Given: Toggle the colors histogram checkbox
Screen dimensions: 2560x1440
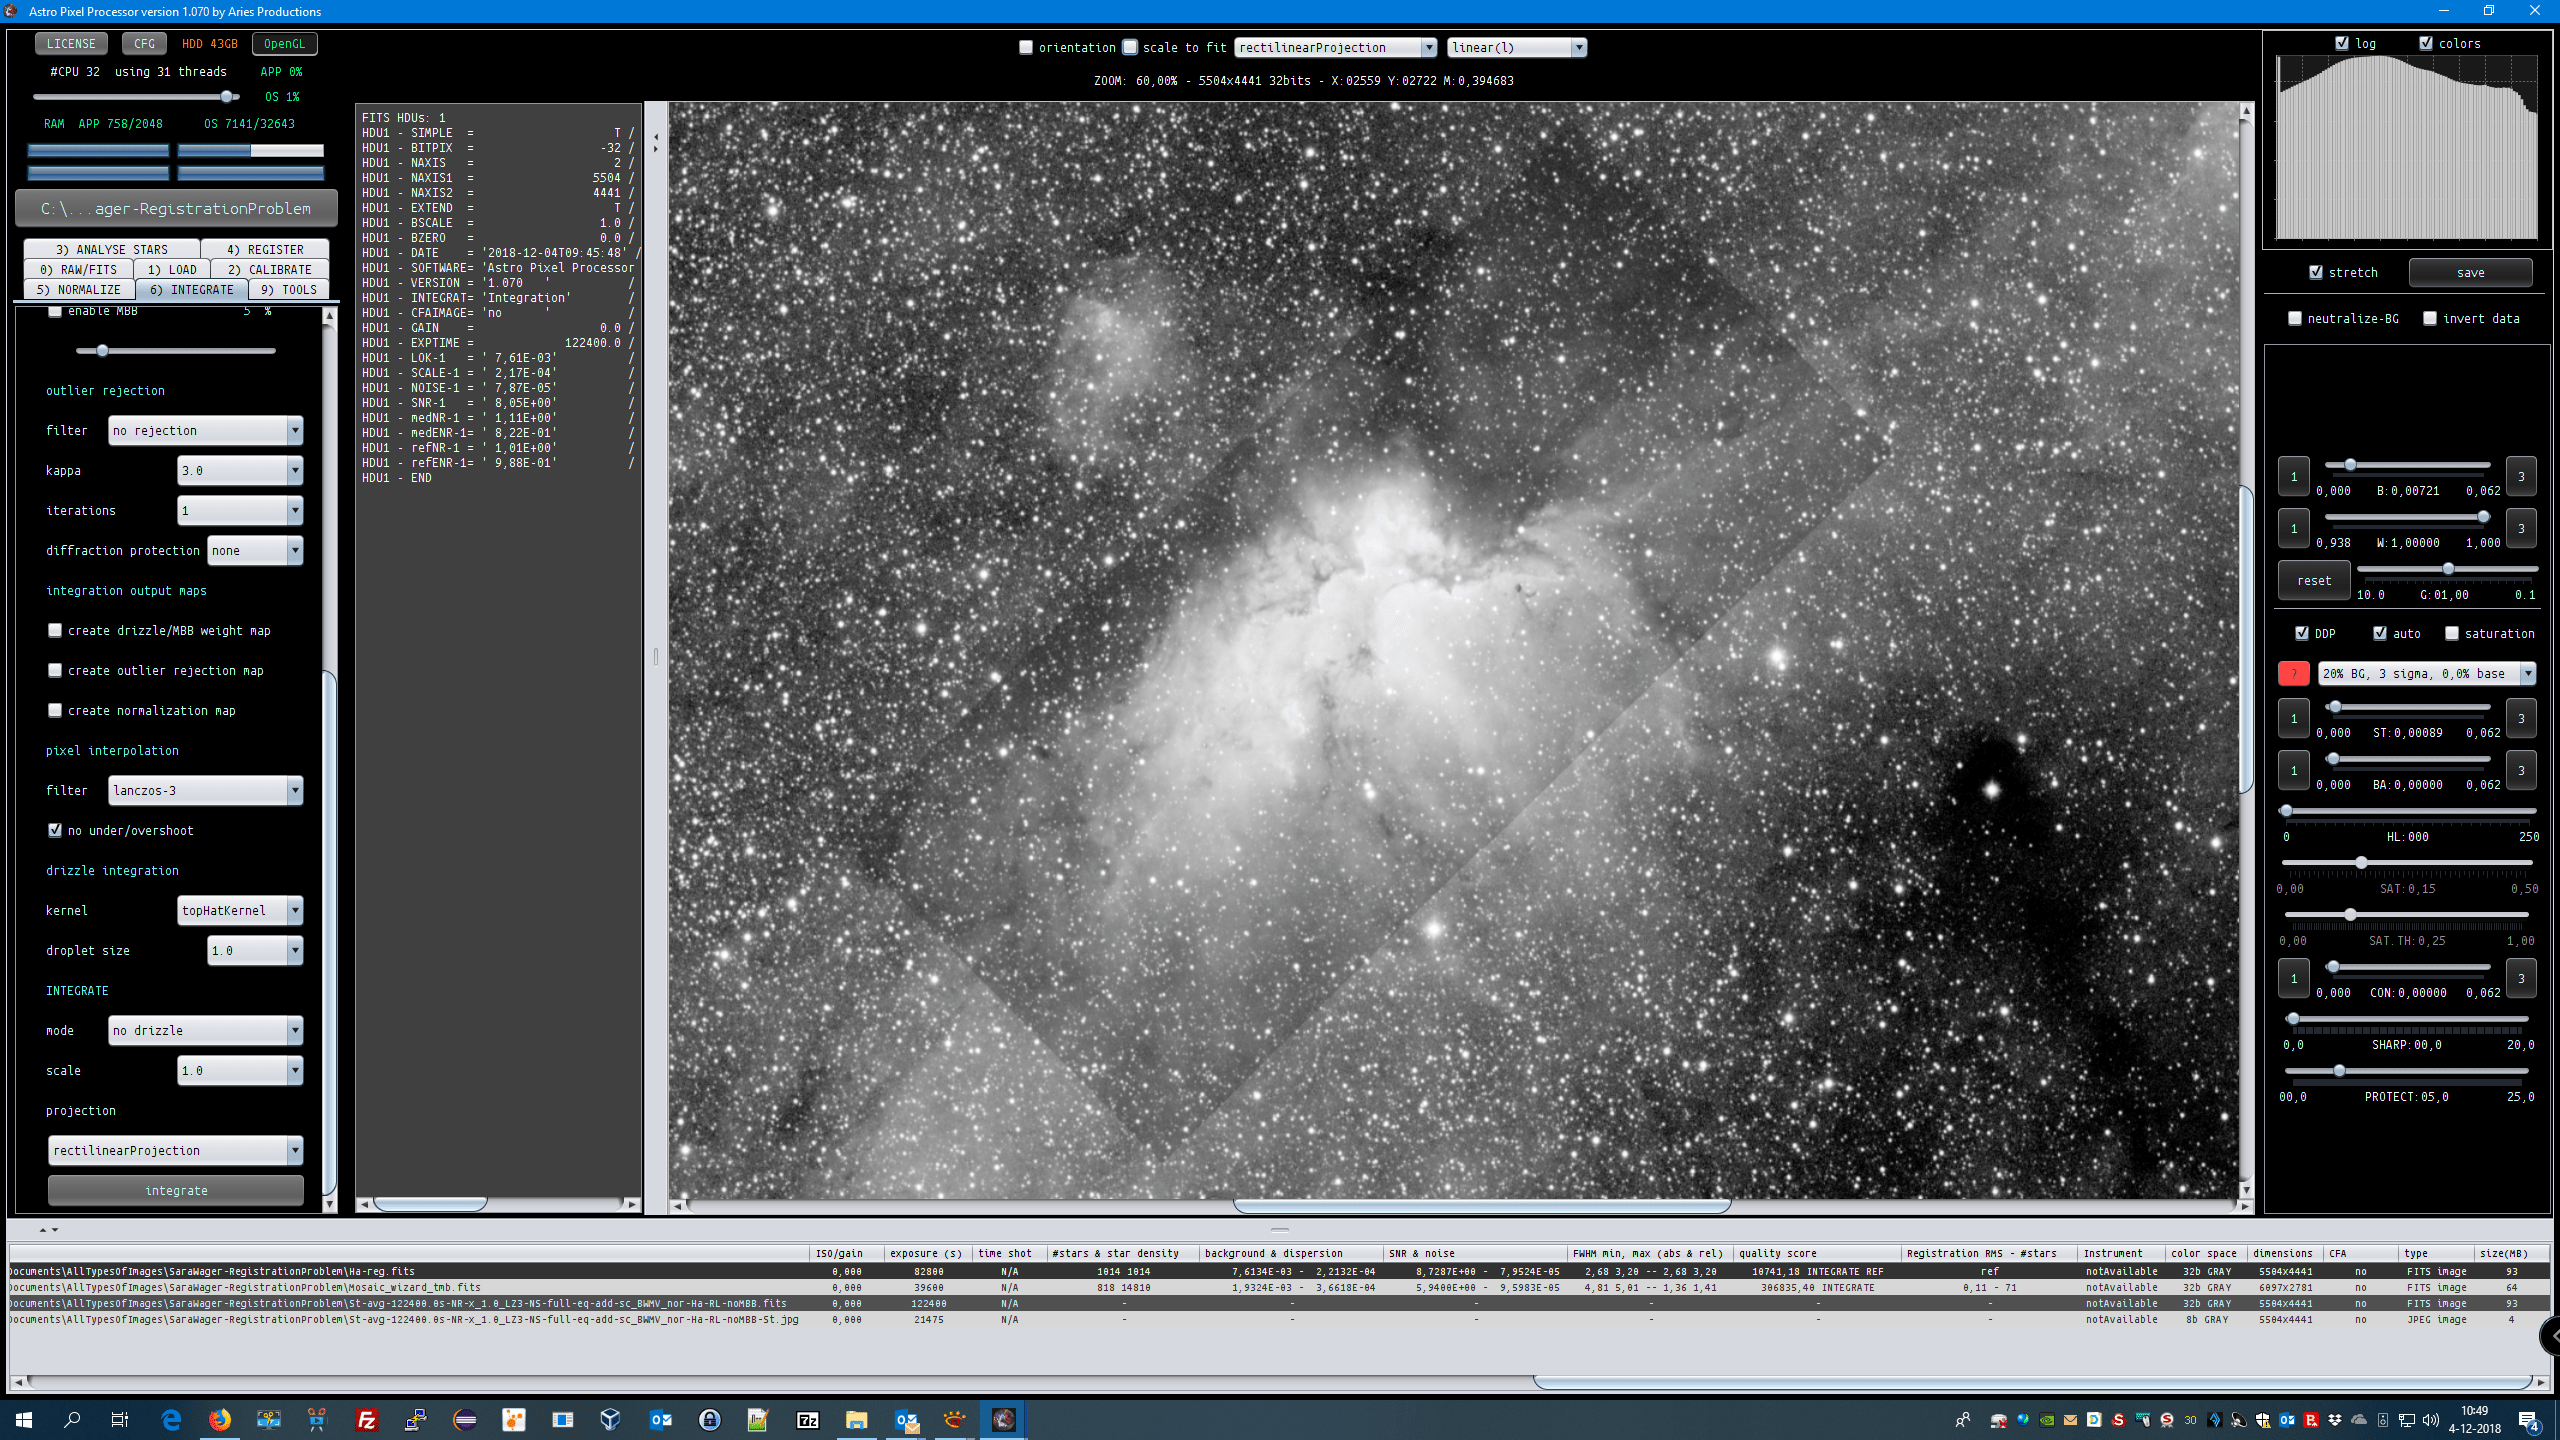Looking at the screenshot, I should click(2426, 43).
